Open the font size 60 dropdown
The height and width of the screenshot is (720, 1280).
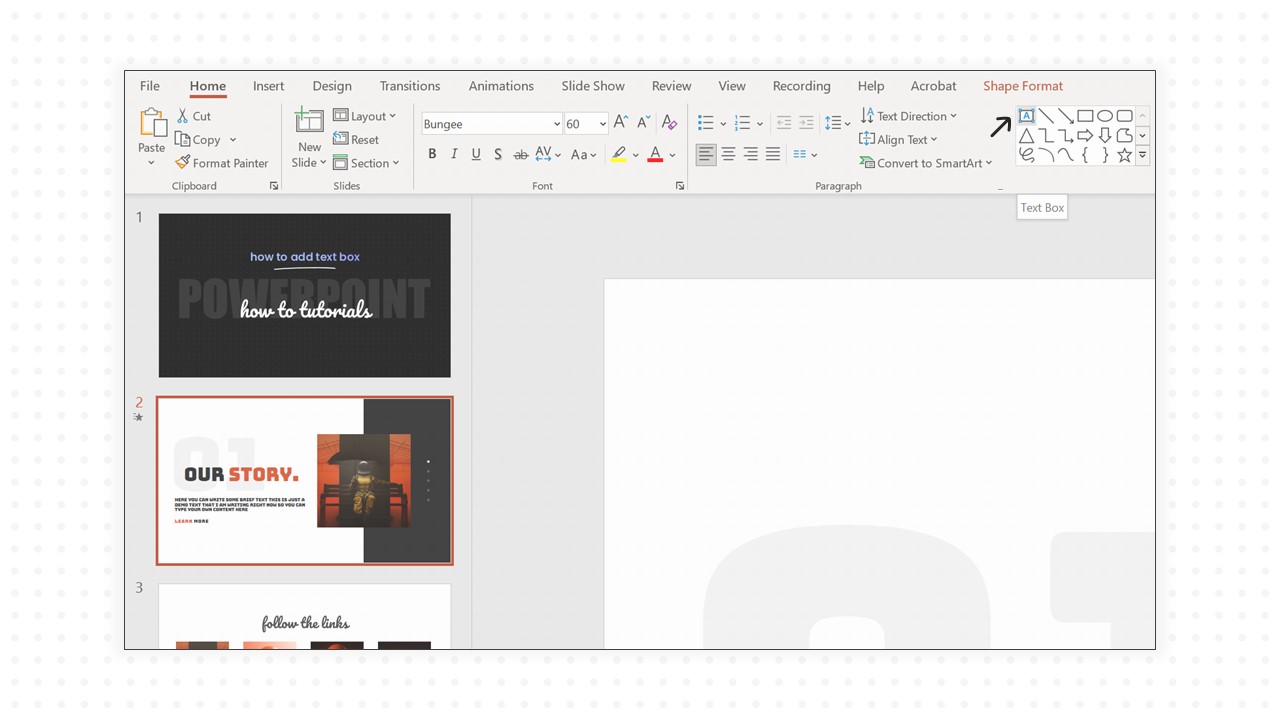[602, 124]
